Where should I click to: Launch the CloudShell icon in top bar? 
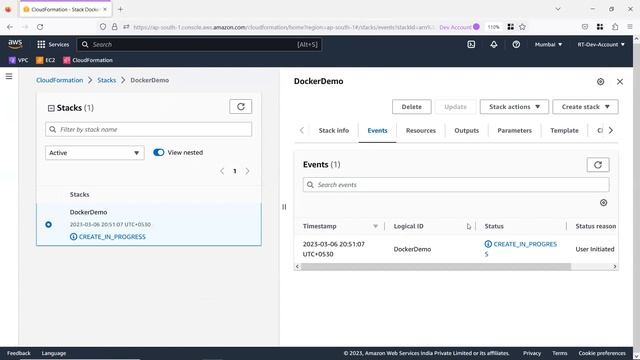[x=471, y=44]
